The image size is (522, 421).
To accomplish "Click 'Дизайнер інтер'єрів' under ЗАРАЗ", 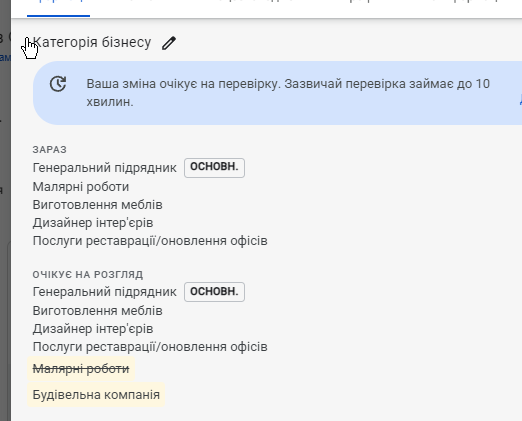I will pos(93,223).
